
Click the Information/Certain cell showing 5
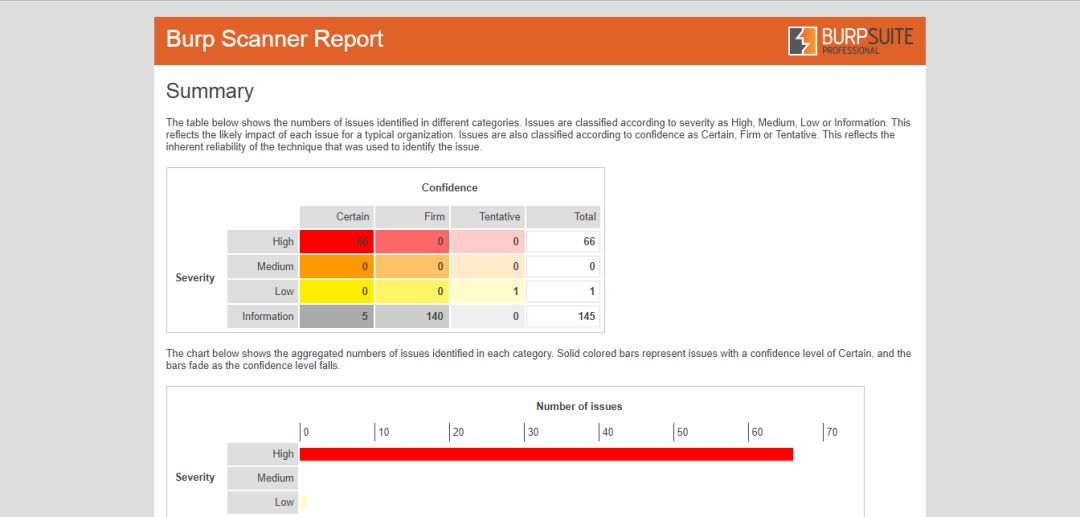point(337,317)
